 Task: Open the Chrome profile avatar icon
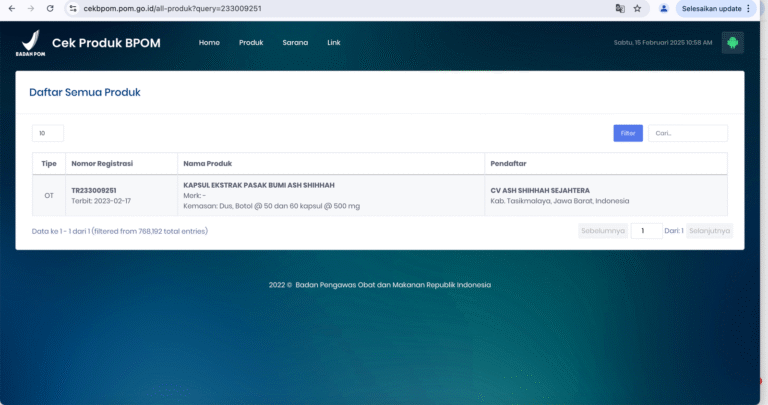664,8
